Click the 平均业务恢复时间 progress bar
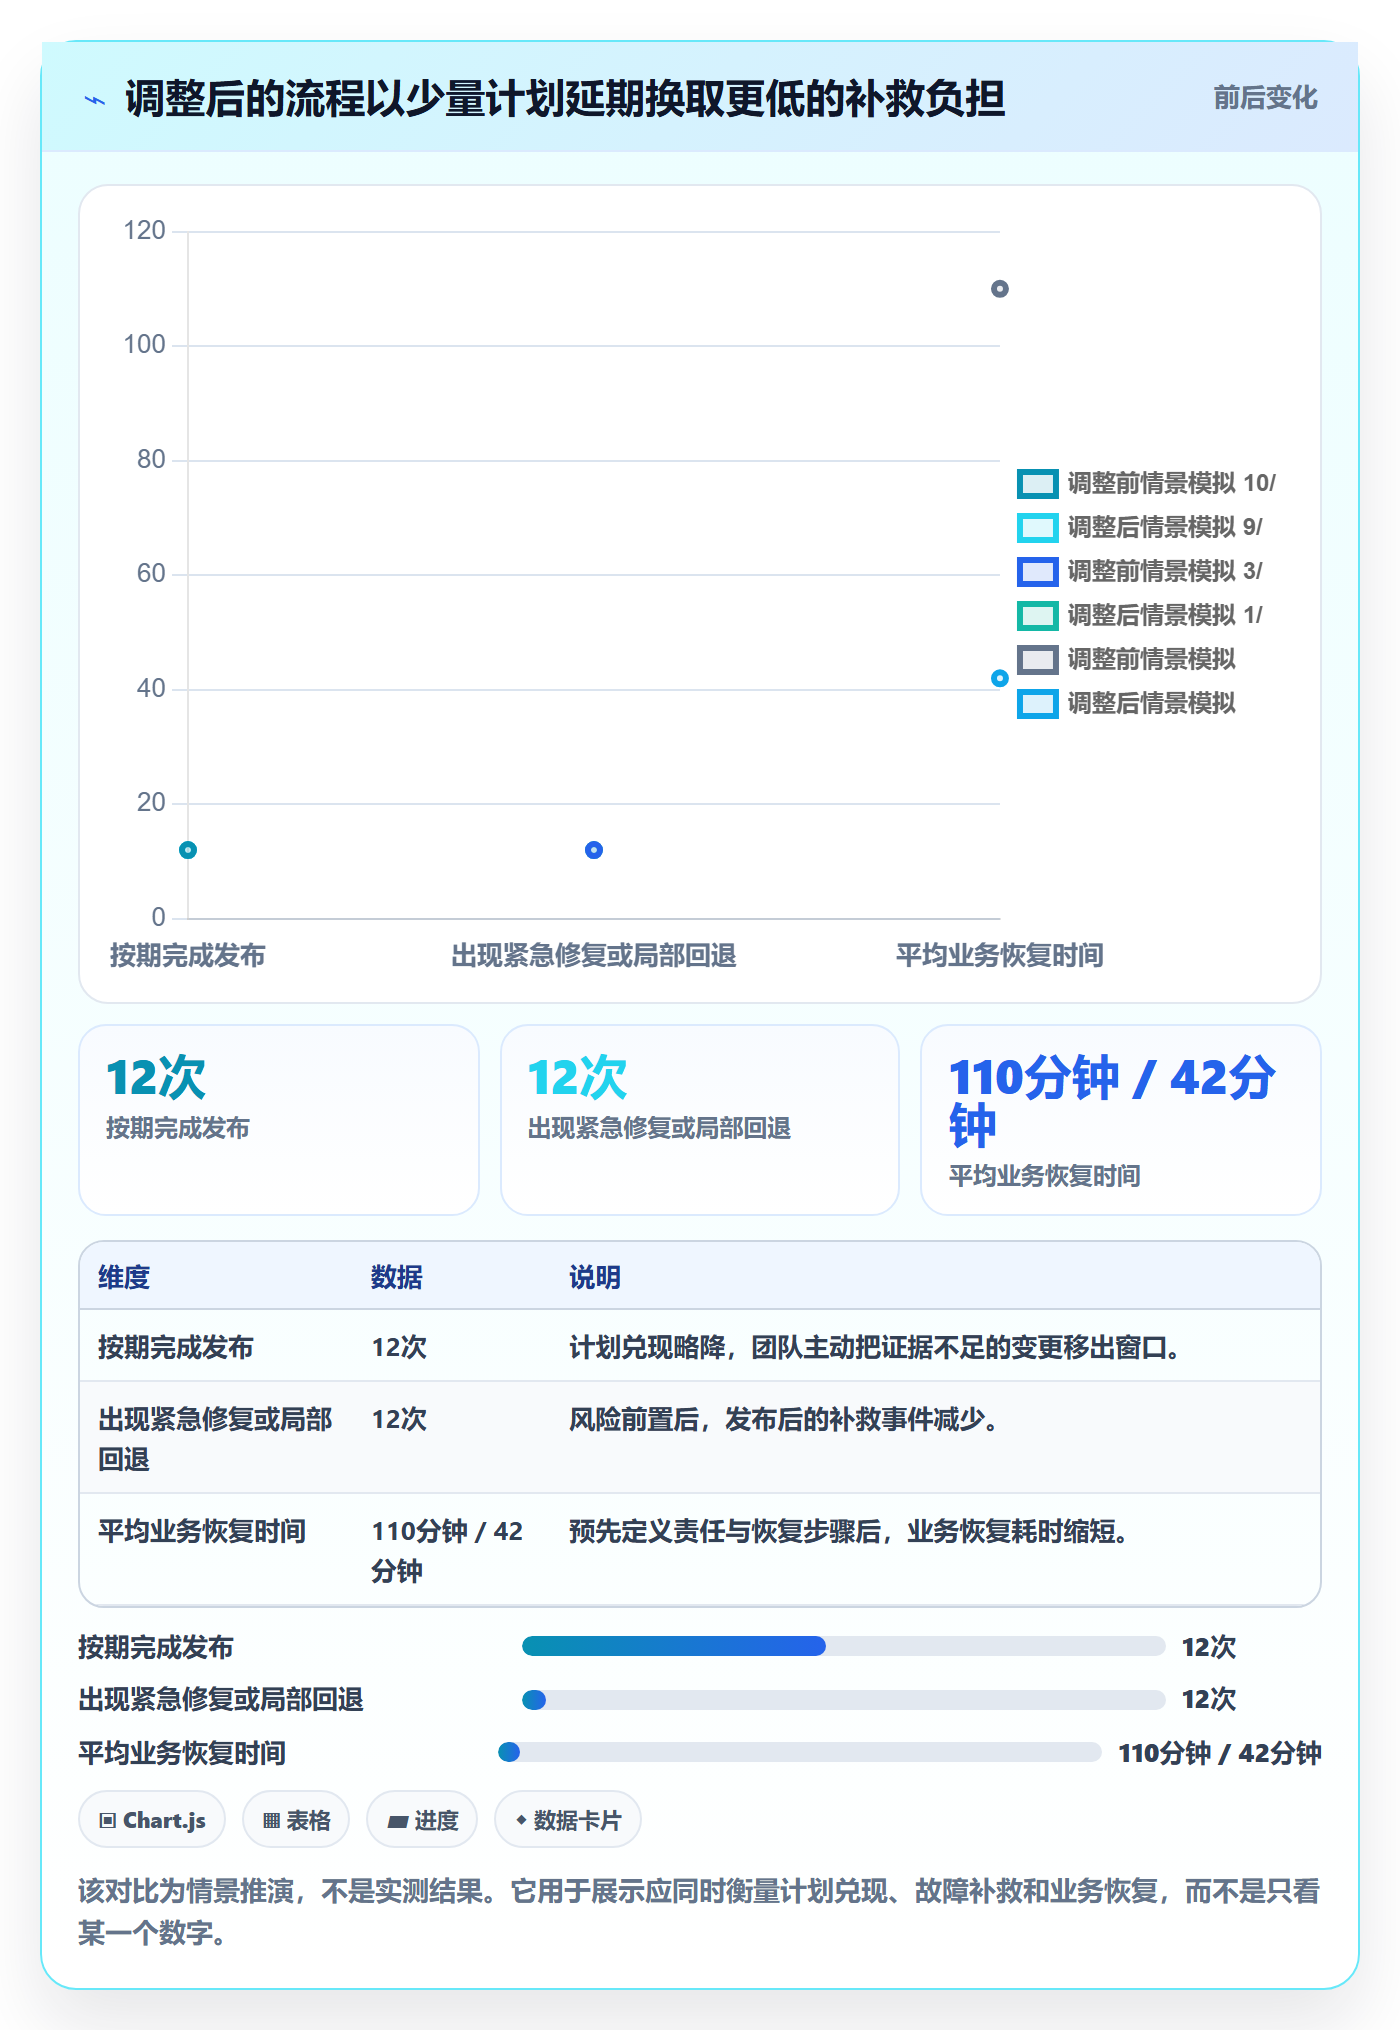 800,1752
